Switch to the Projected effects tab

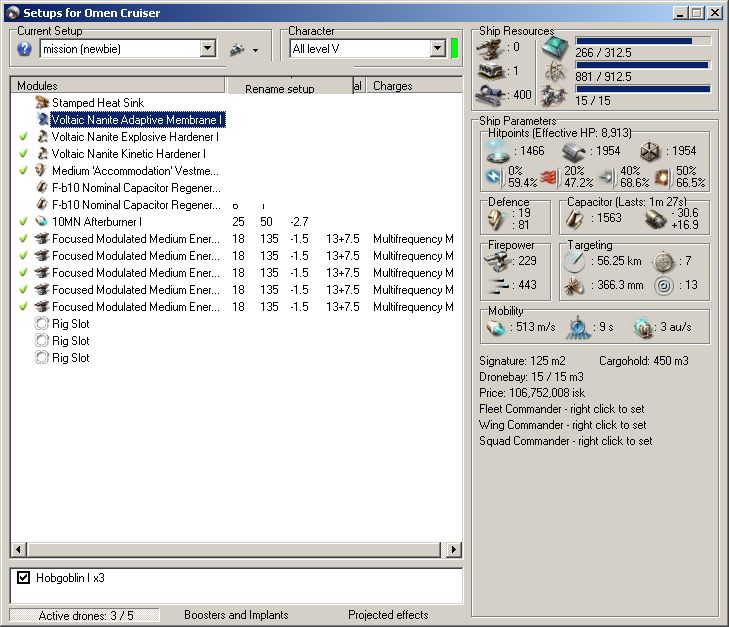pyautogui.click(x=388, y=615)
